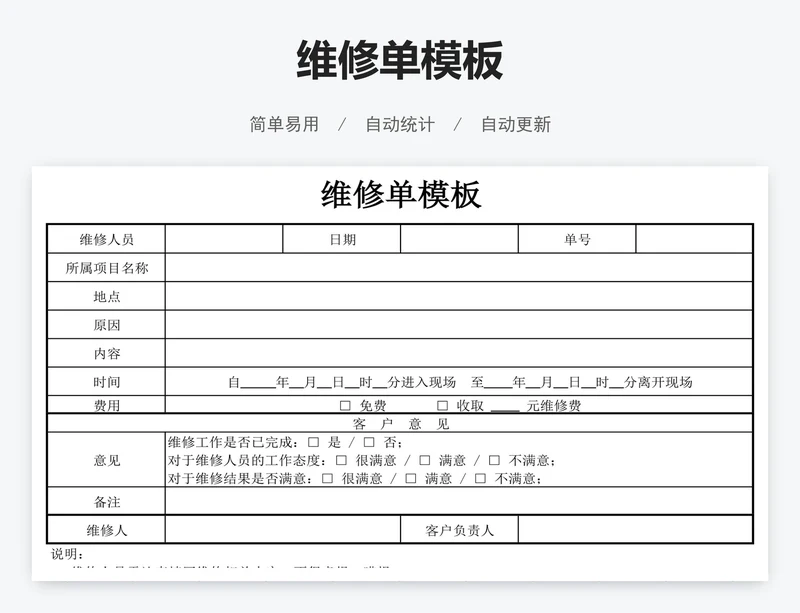Click the 自动更新 tagline text
The height and width of the screenshot is (613, 800).
(516, 124)
